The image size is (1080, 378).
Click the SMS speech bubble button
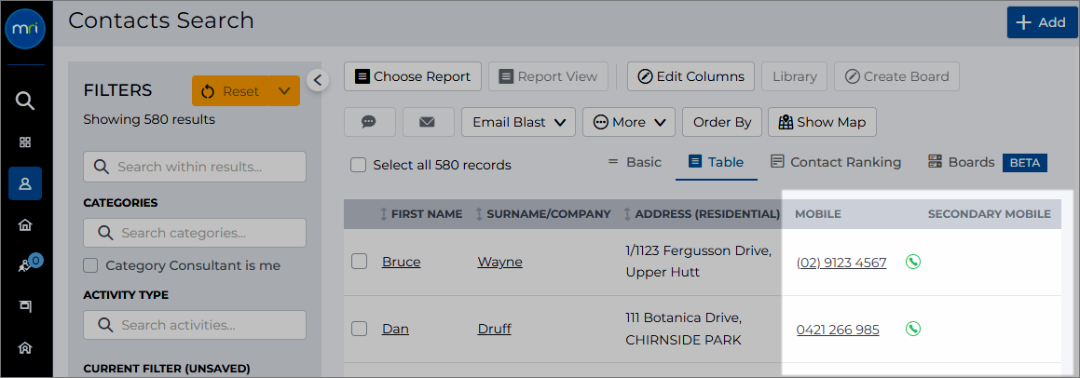(369, 122)
